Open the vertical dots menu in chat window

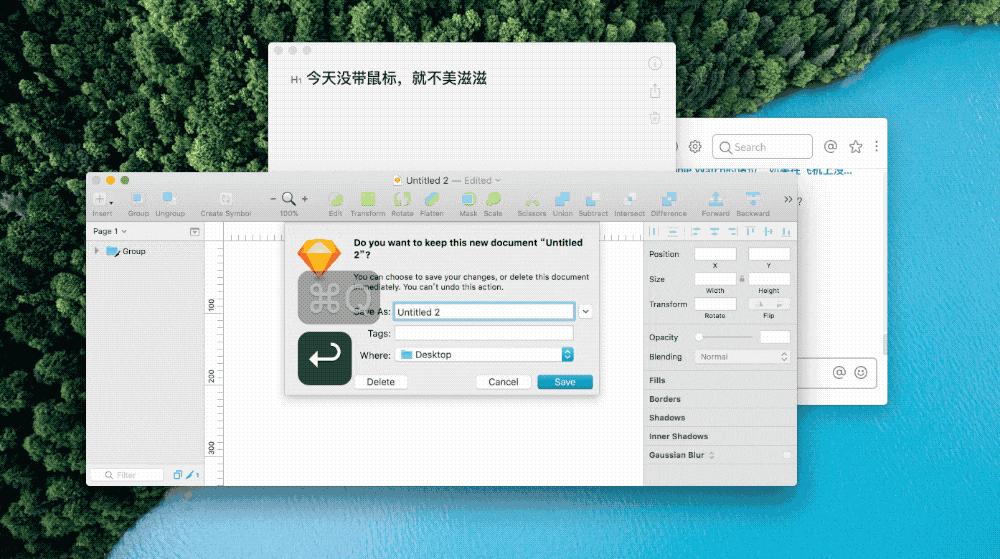pyautogui.click(x=876, y=147)
